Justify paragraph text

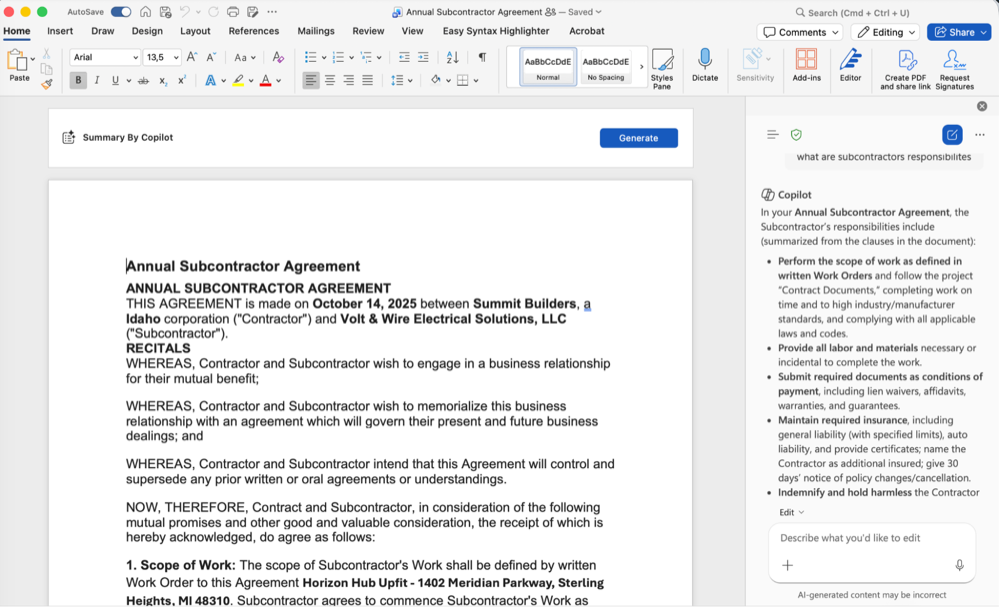coord(368,80)
